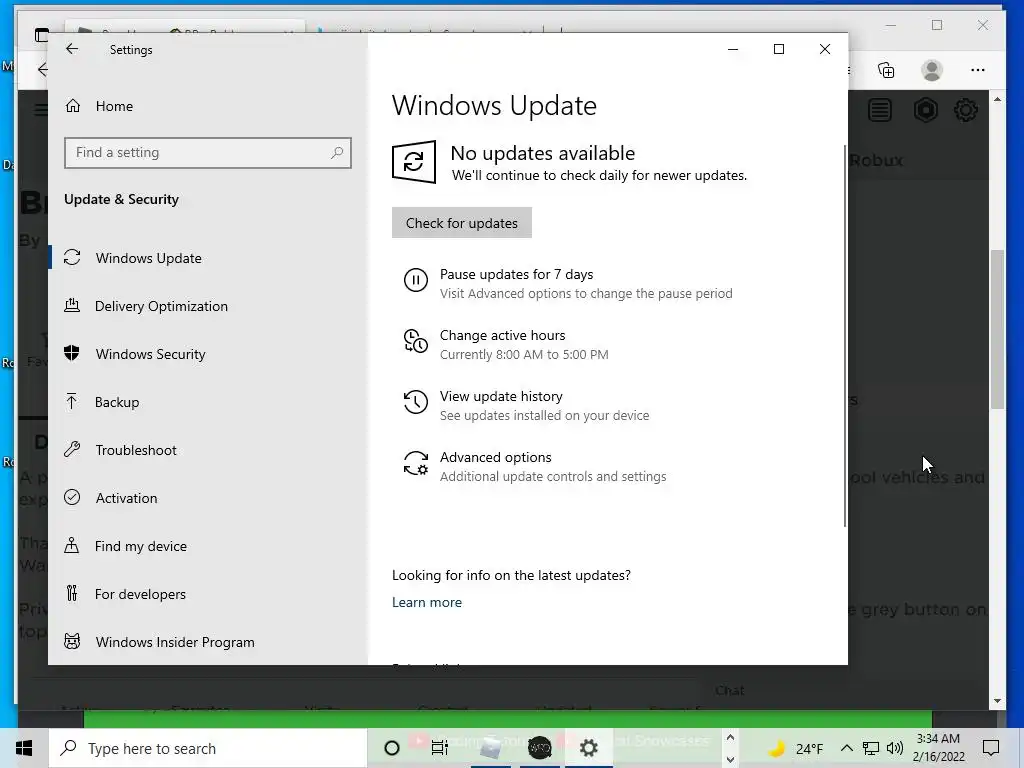Click the Roblox notifications list icon

click(880, 110)
